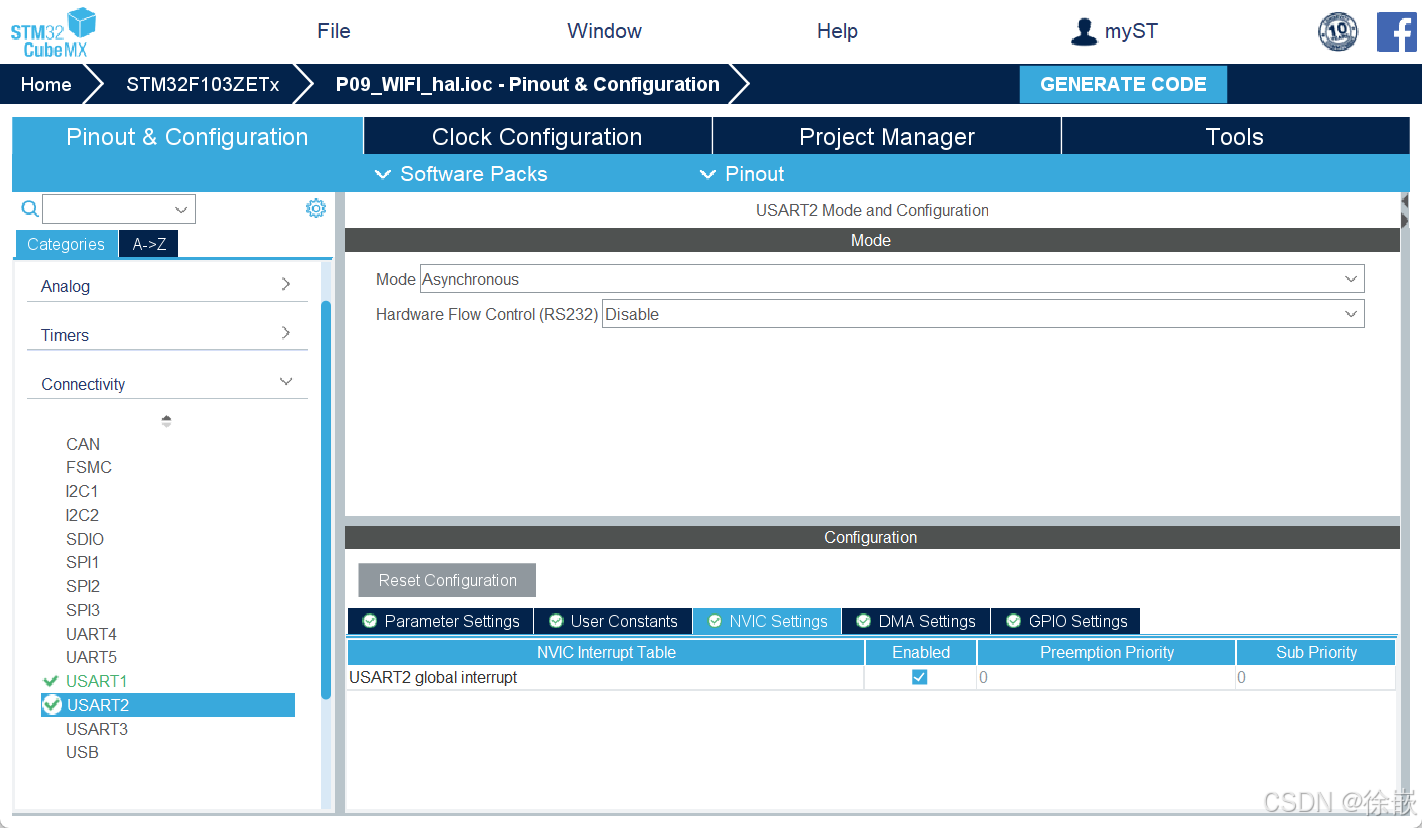This screenshot has width=1422, height=828.
Task: Switch to Clock Configuration tab
Action: coord(537,137)
